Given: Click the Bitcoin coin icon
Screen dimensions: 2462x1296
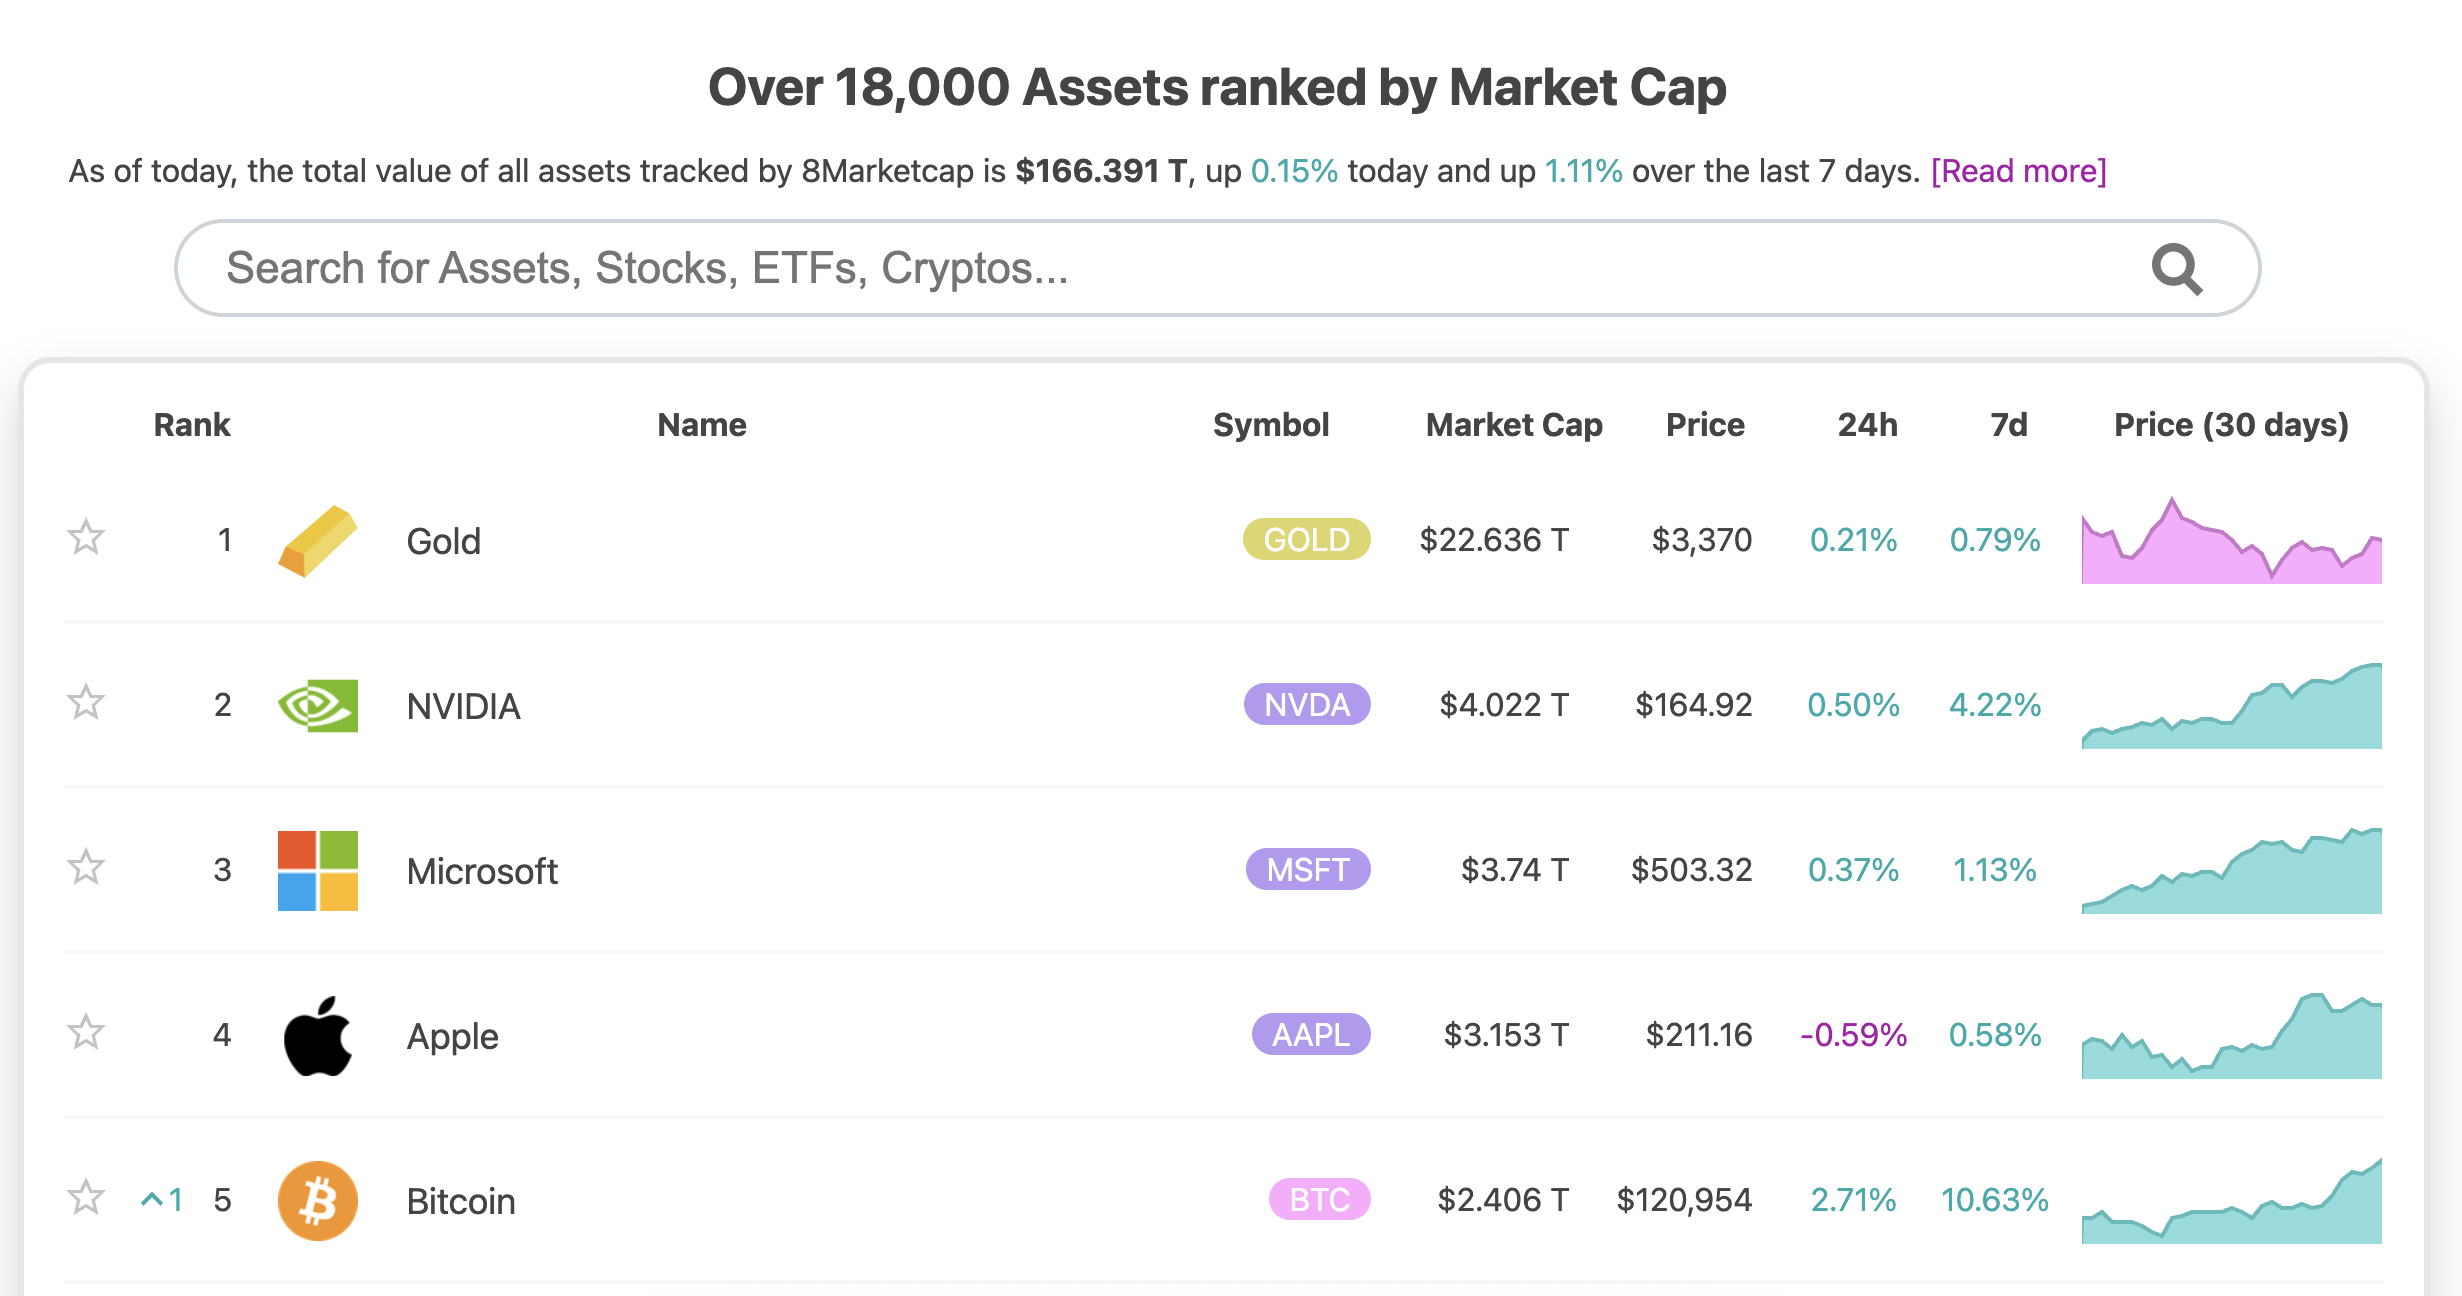Looking at the screenshot, I should coord(317,1200).
